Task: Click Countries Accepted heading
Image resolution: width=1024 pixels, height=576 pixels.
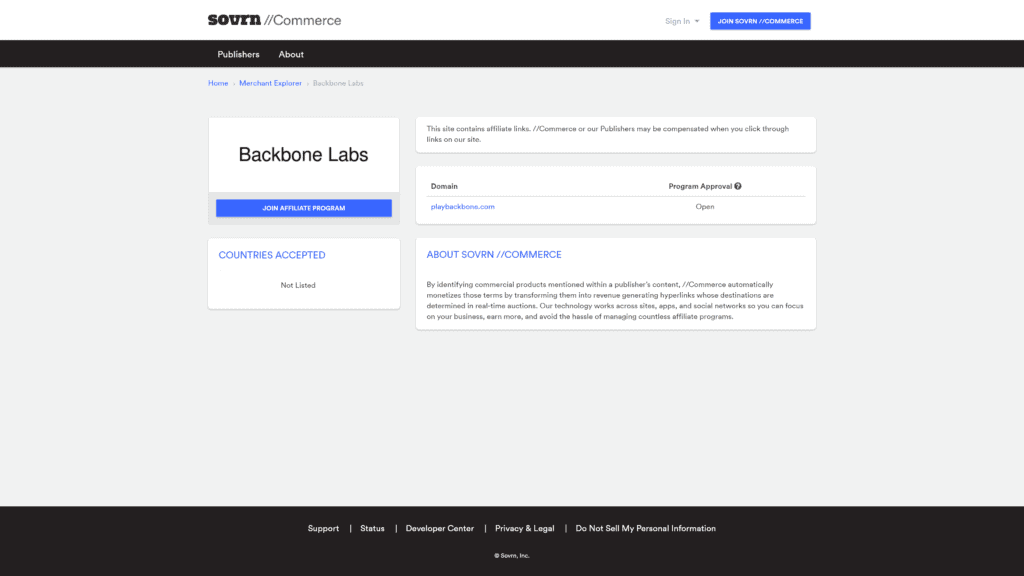Action: pyautogui.click(x=272, y=255)
